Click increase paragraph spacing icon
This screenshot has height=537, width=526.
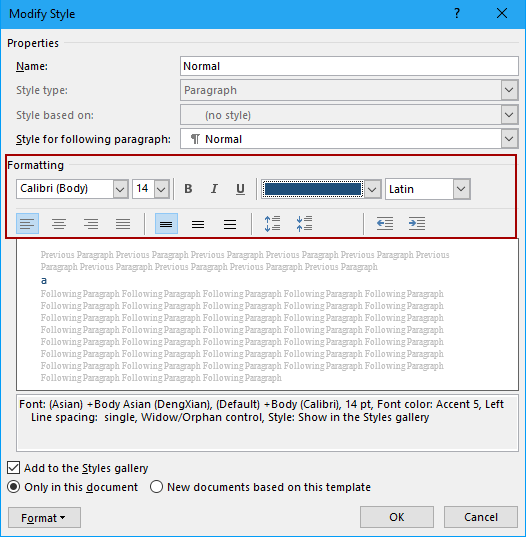(x=273, y=224)
